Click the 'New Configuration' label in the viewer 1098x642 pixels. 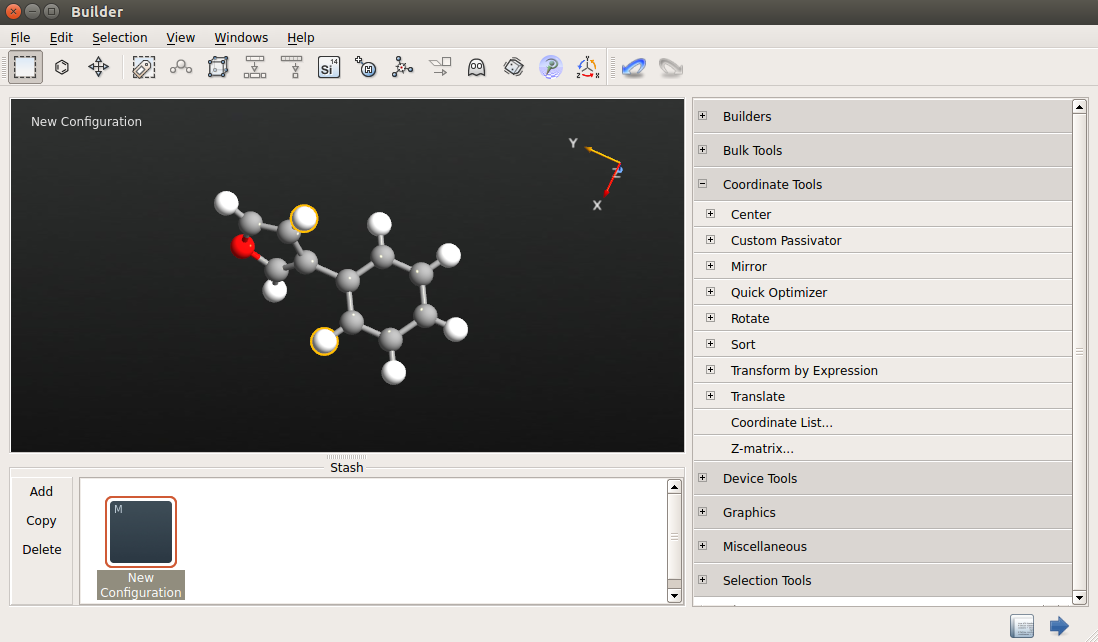[86, 122]
